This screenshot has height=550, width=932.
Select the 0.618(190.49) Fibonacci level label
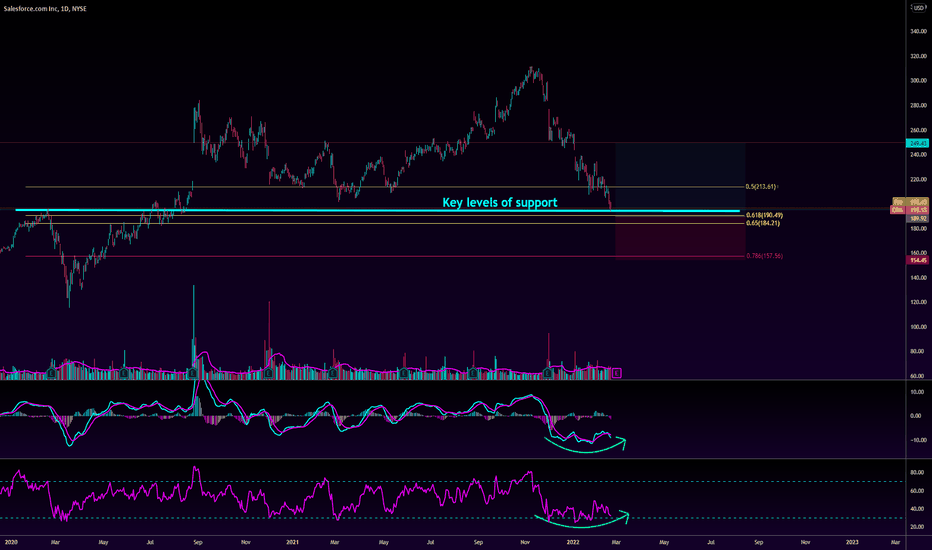[764, 215]
